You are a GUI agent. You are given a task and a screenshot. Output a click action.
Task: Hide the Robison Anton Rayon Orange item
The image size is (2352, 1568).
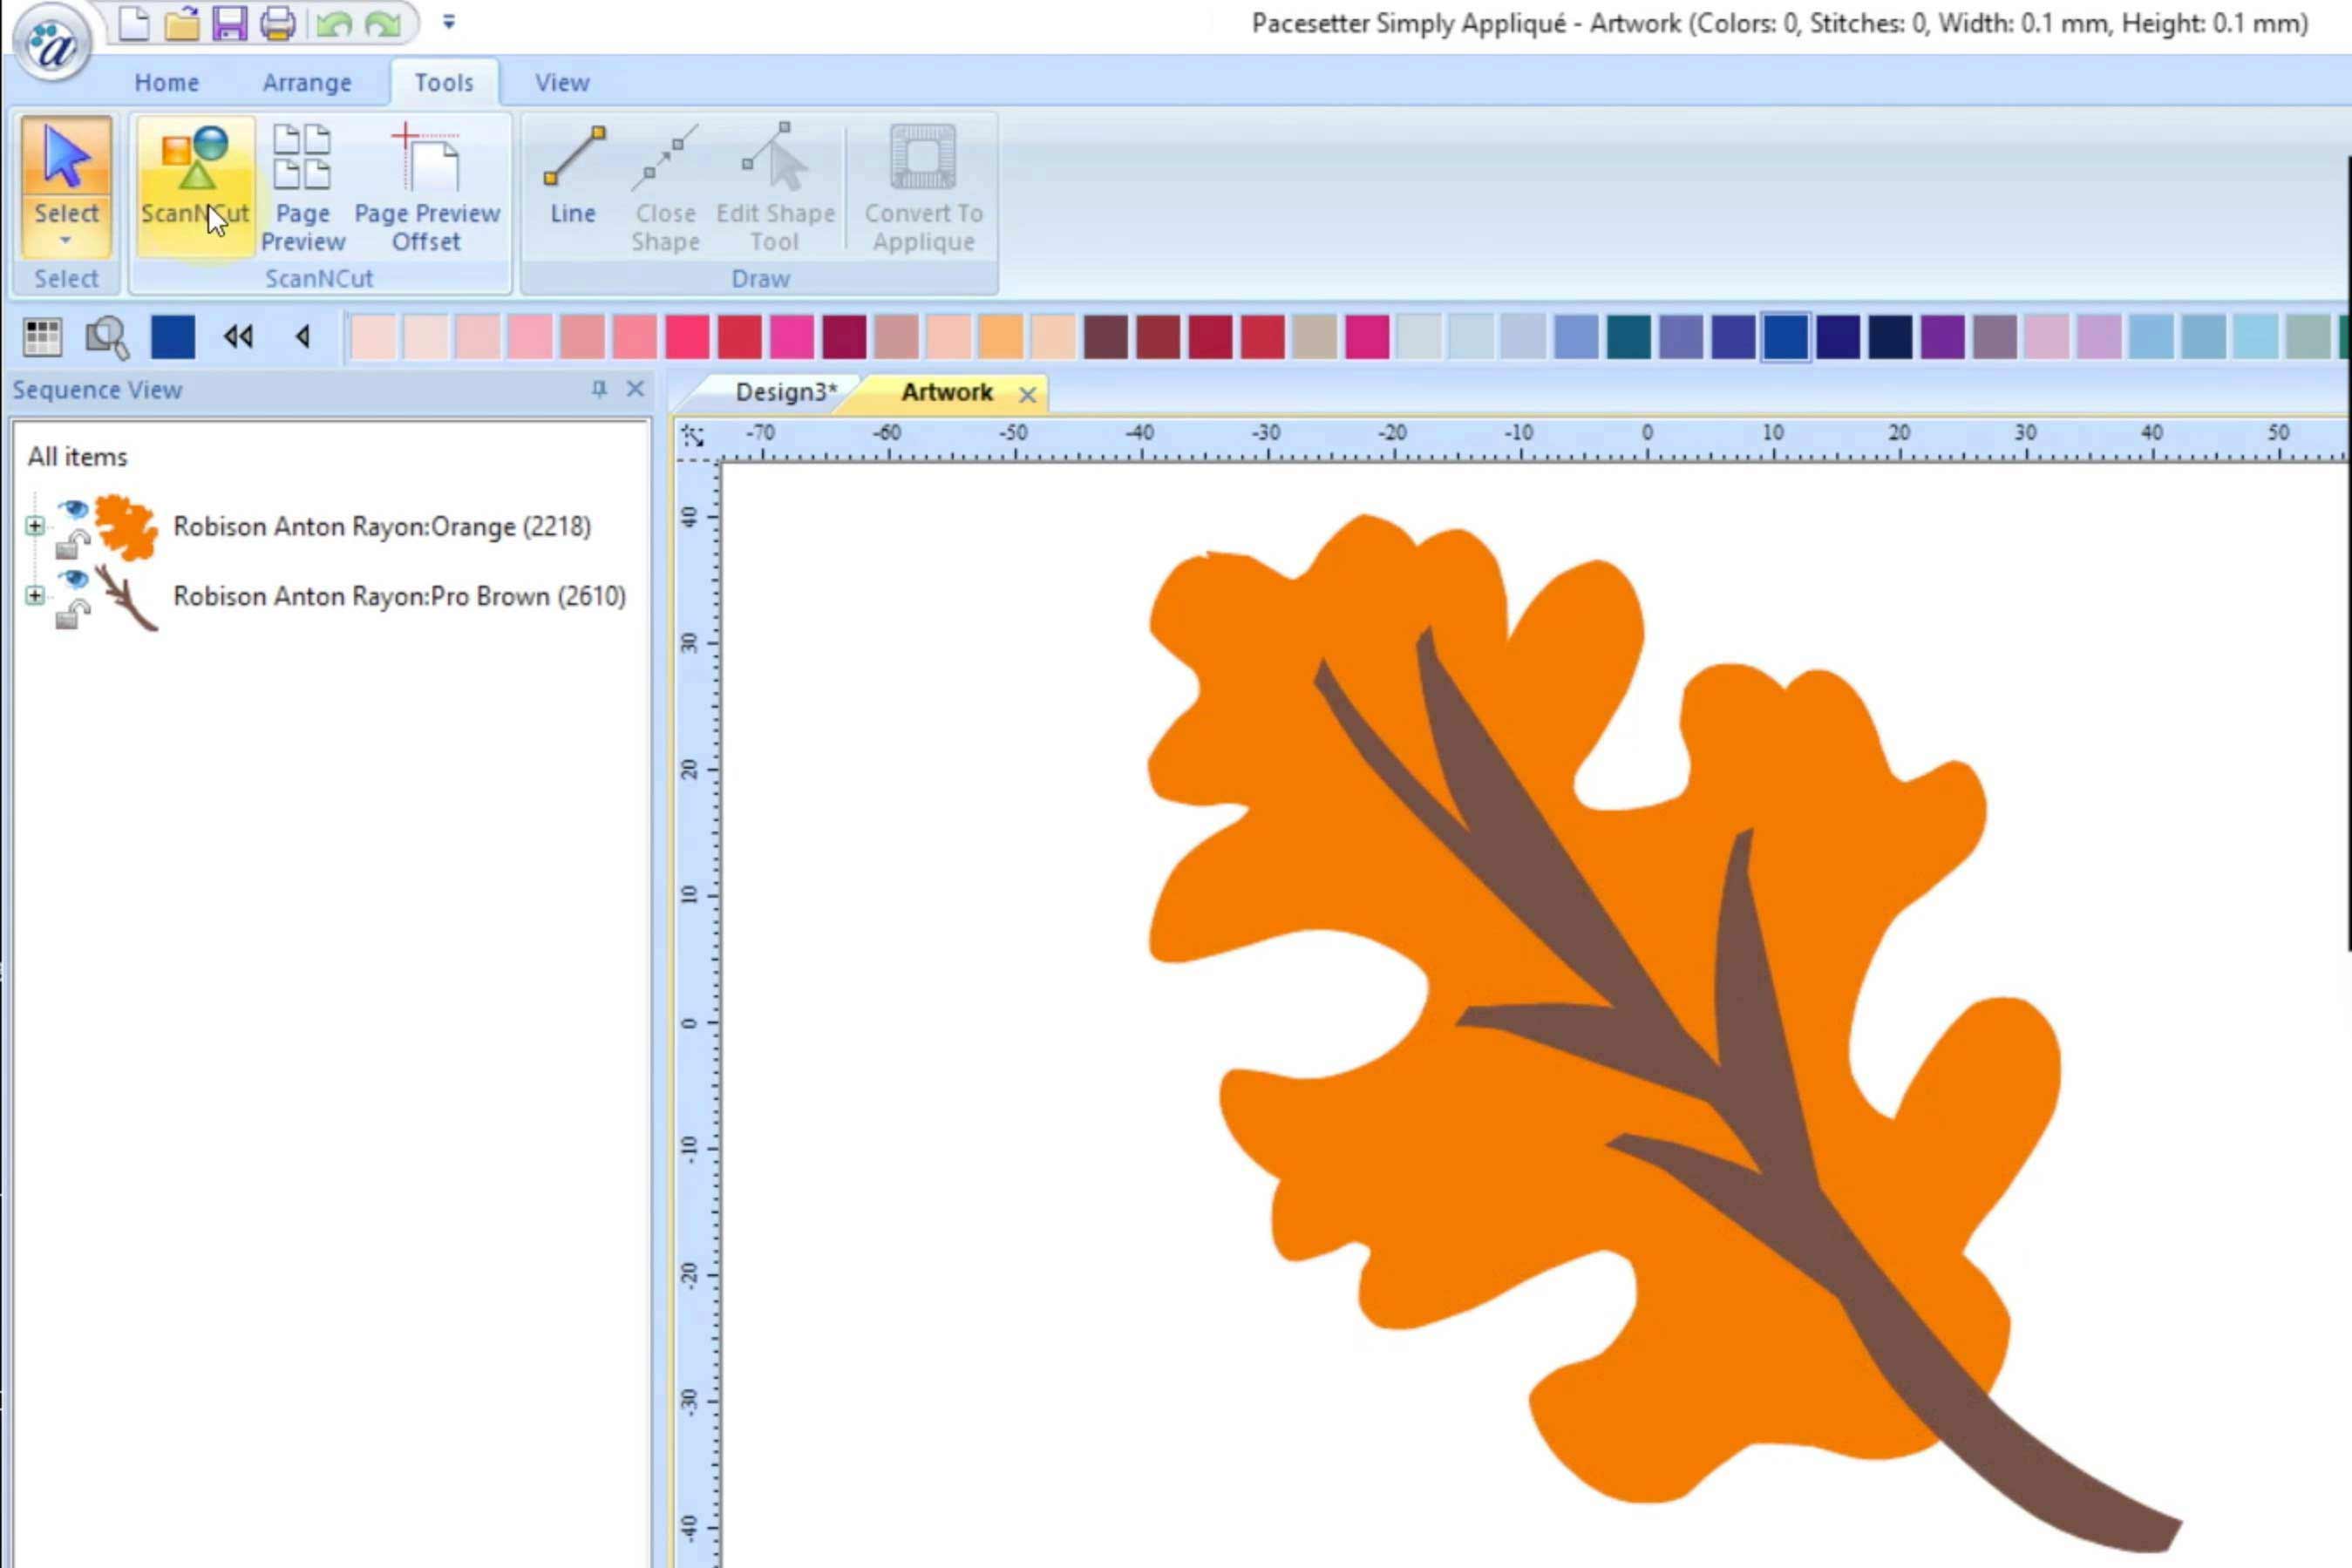tap(74, 509)
